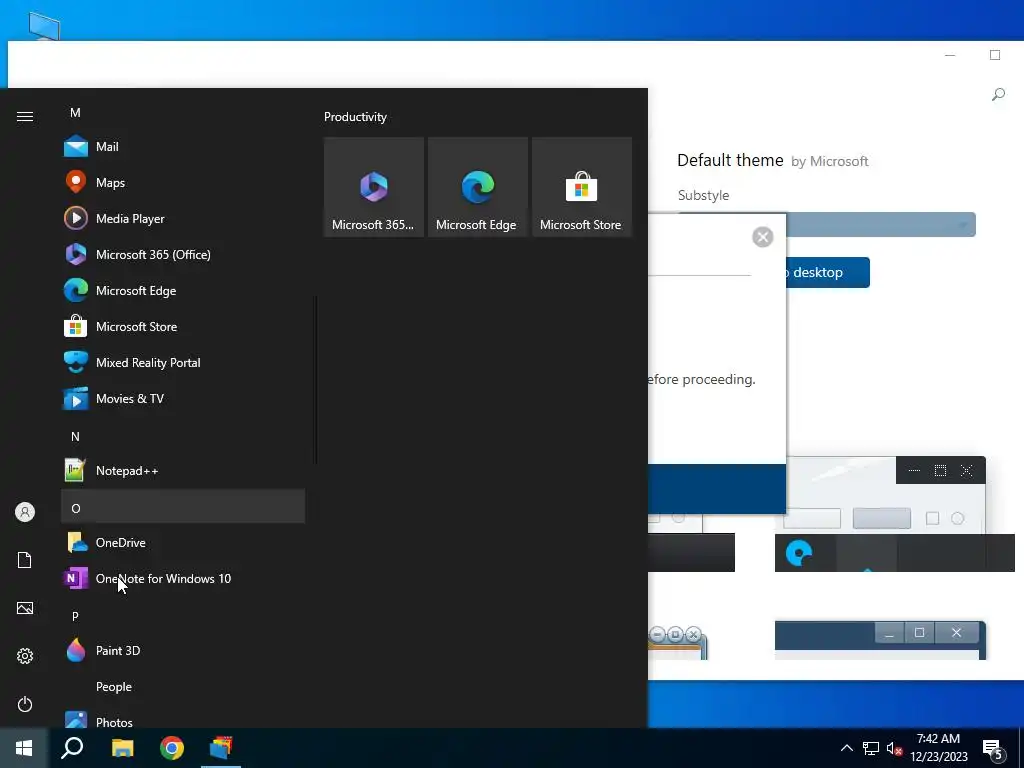Open OneDrive from the app list
The height and width of the screenshot is (768, 1024).
pyautogui.click(x=183, y=542)
